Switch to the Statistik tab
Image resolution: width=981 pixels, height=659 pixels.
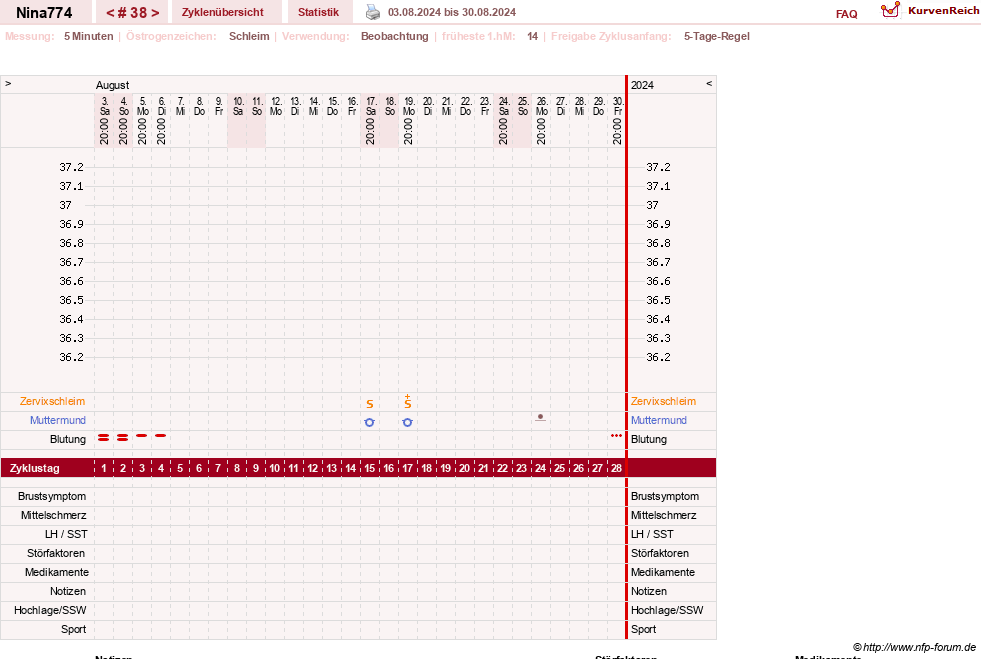[318, 12]
